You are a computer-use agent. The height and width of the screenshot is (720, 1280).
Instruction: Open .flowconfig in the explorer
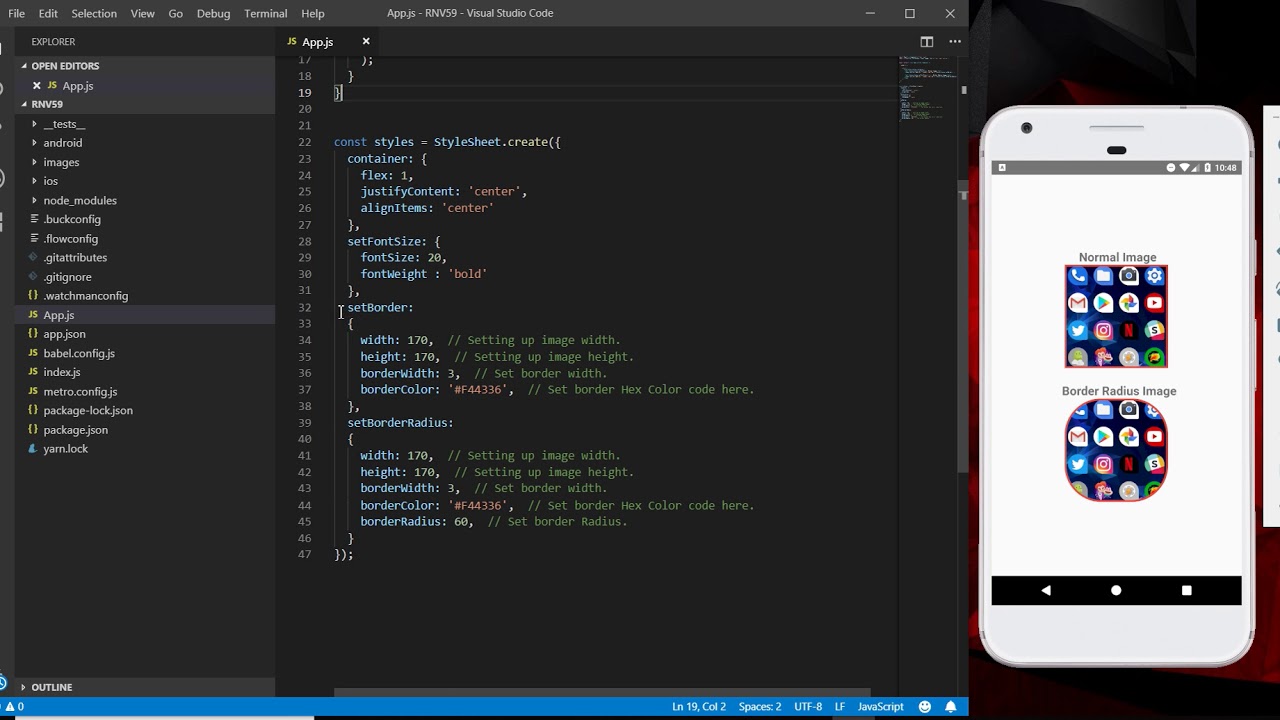tap(70, 239)
